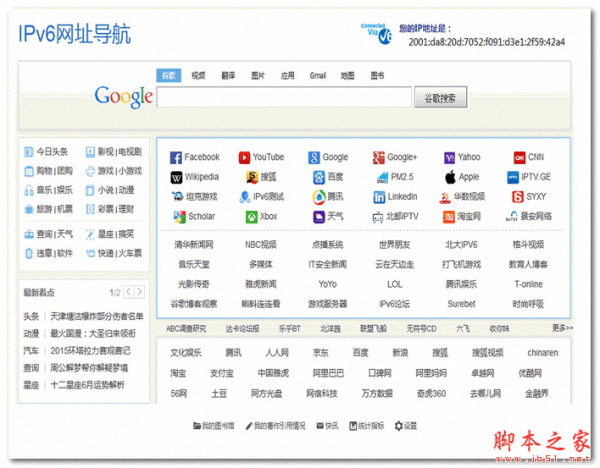The height and width of the screenshot is (468, 600).
Task: Open the Wikipedia icon
Action: point(176,178)
